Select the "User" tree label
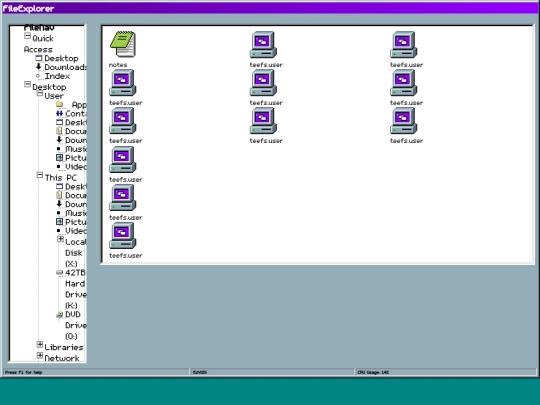Image resolution: width=540 pixels, height=405 pixels. click(x=54, y=96)
